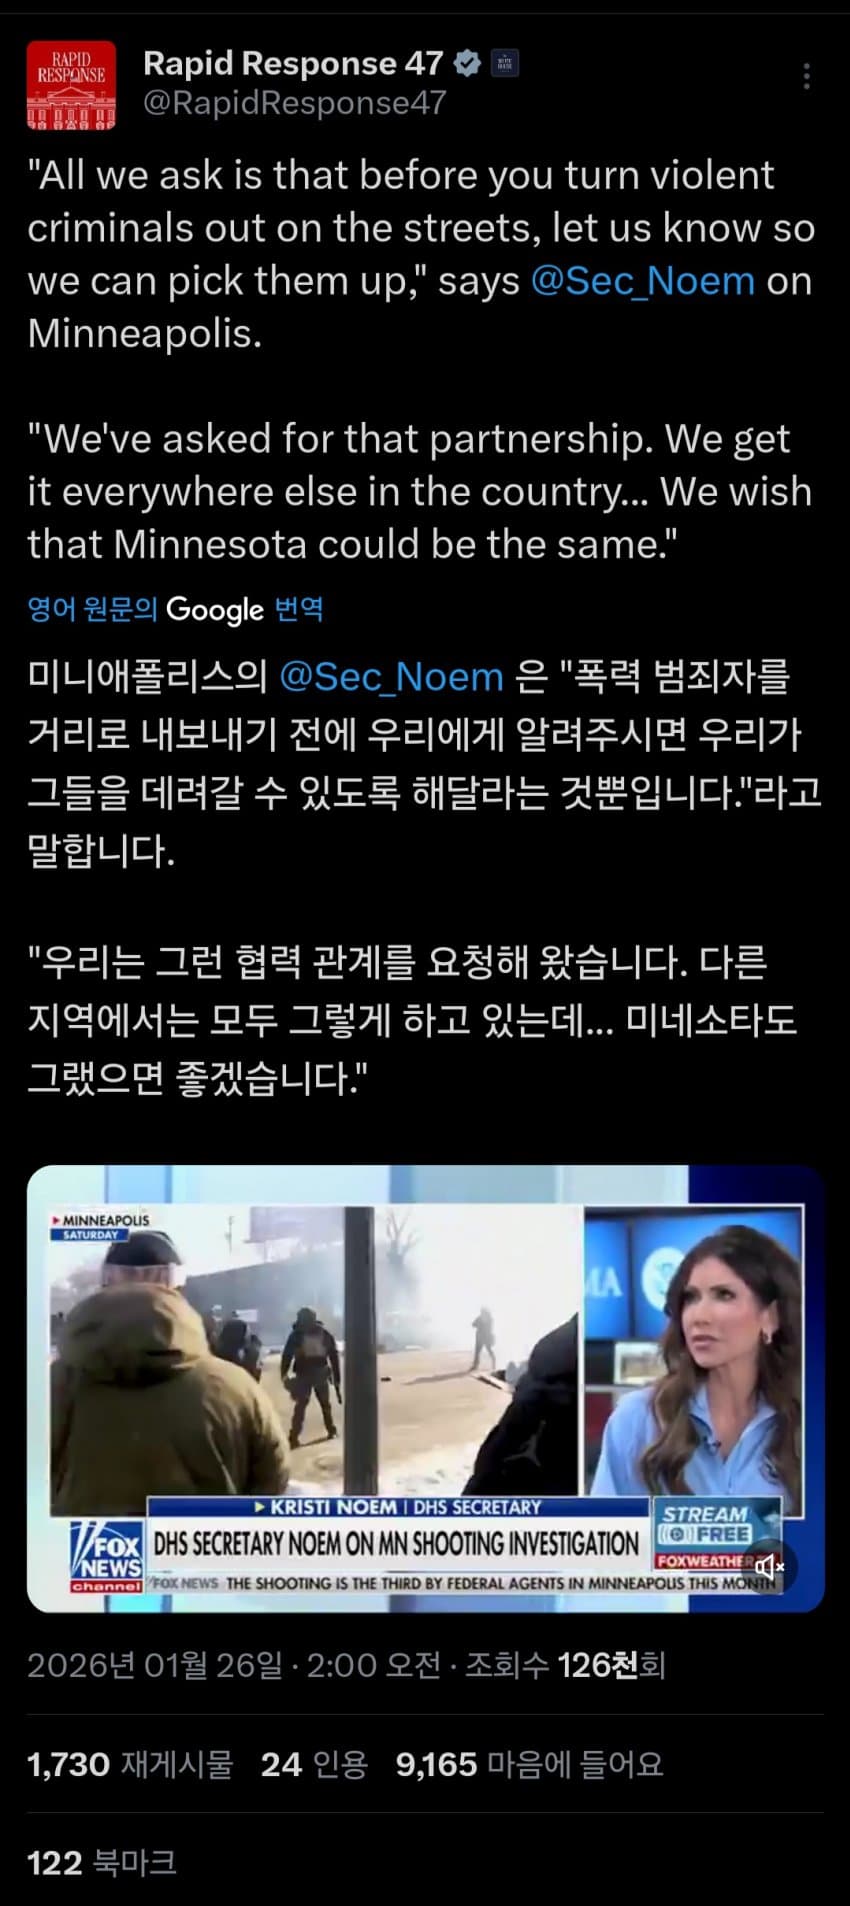This screenshot has height=1906, width=850.
Task: Open @Sec_Noem mention in the Korean translation
Action: pos(391,677)
